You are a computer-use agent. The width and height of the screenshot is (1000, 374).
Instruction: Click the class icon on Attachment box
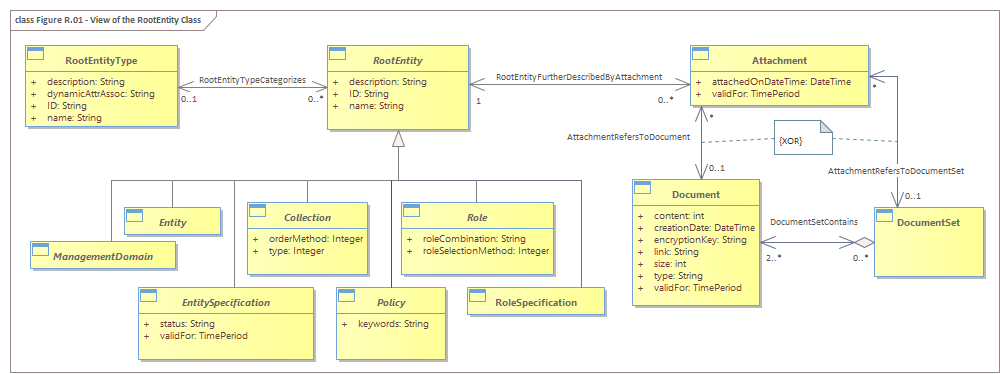[x=700, y=53]
